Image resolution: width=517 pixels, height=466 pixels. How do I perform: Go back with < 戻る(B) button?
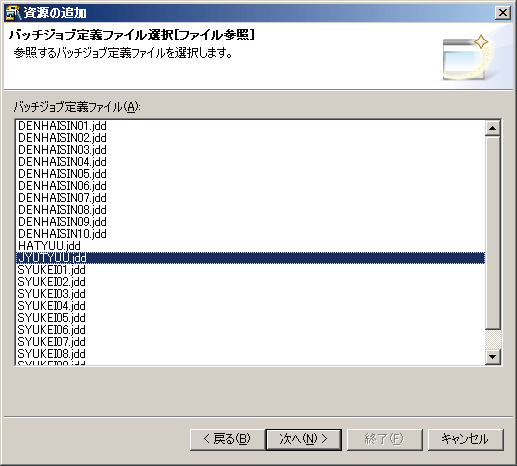[x=227, y=439]
